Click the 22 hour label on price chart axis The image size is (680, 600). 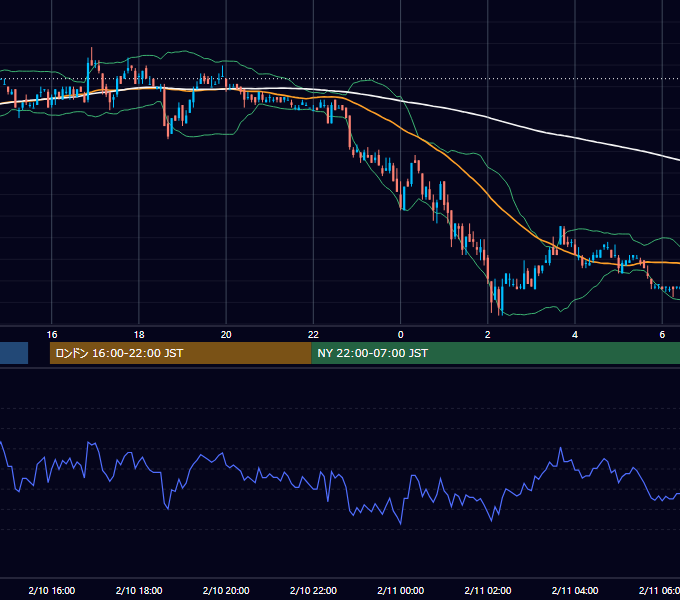pyautogui.click(x=313, y=335)
